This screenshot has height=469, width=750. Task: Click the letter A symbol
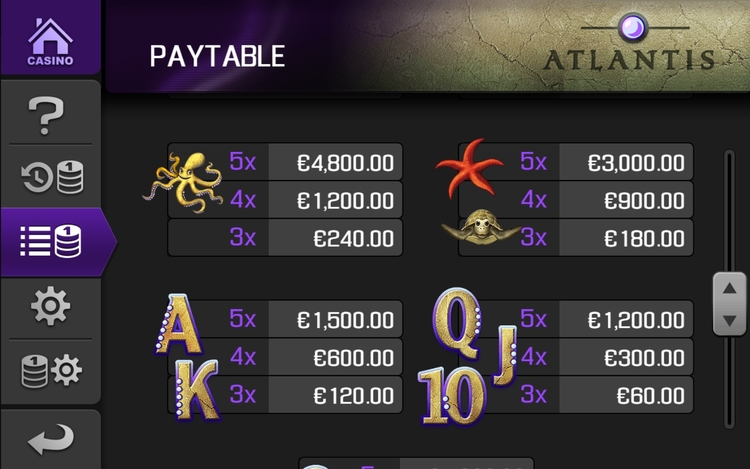174,325
